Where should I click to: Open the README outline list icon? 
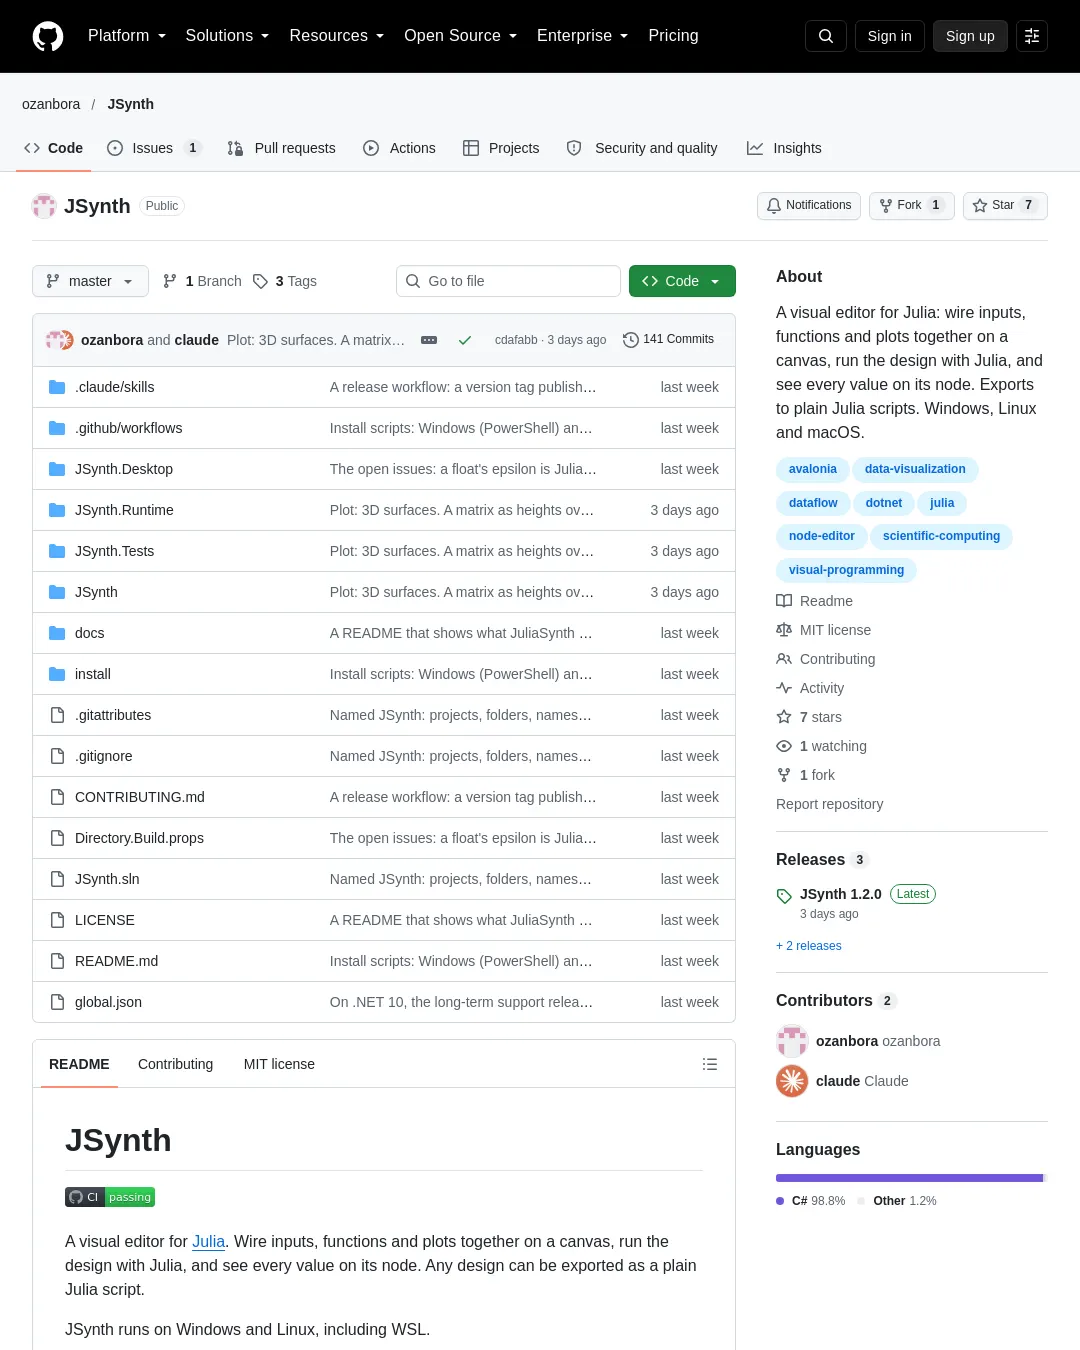pos(710,1064)
